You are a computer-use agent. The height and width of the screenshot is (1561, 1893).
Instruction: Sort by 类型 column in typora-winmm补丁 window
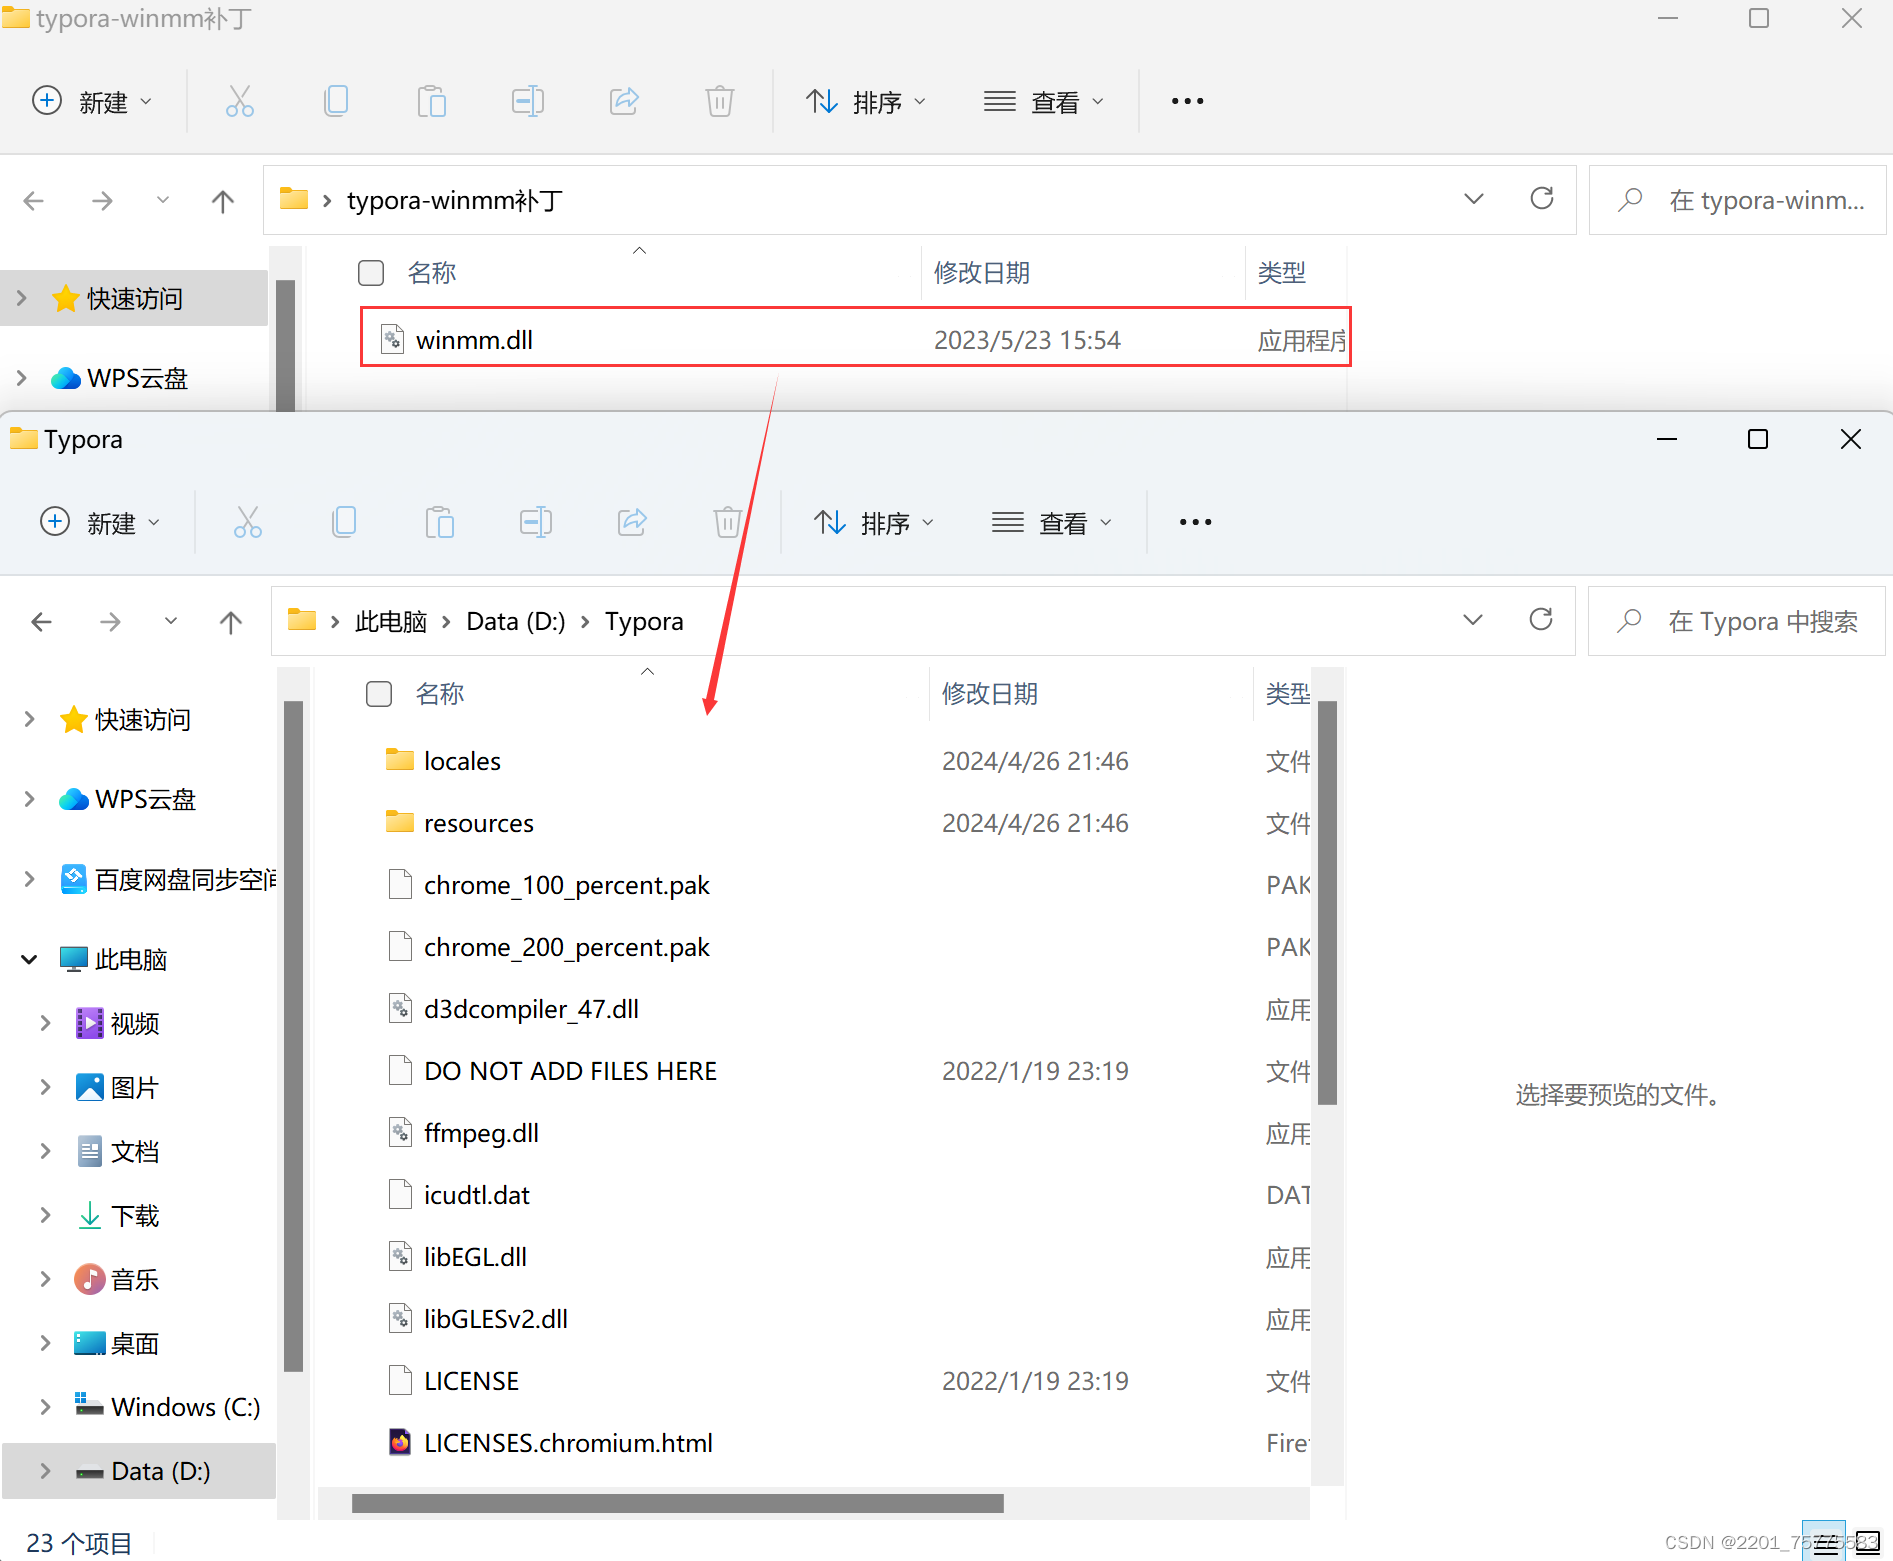tap(1282, 272)
